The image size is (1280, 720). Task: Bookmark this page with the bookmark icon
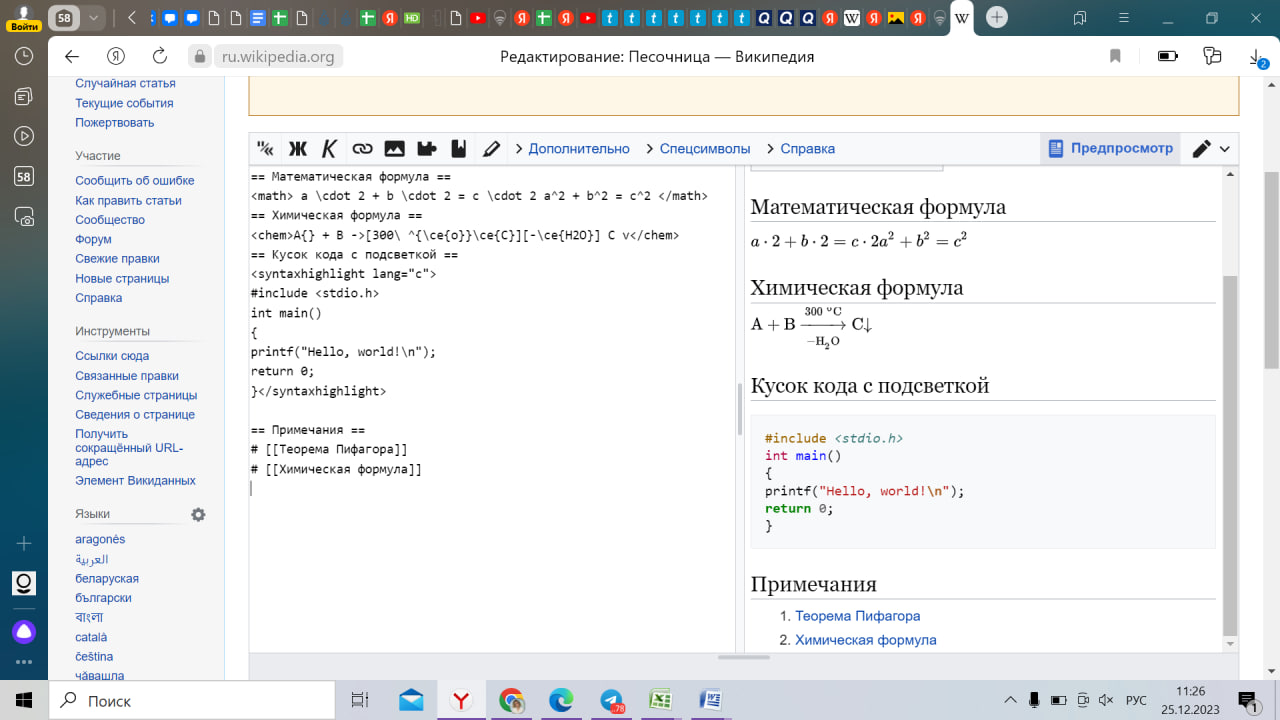click(x=1115, y=56)
